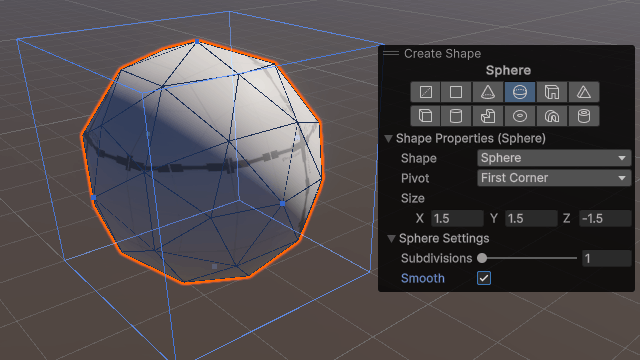Select the Cone shape icon
Screen dimensions: 640x360
click(488, 92)
